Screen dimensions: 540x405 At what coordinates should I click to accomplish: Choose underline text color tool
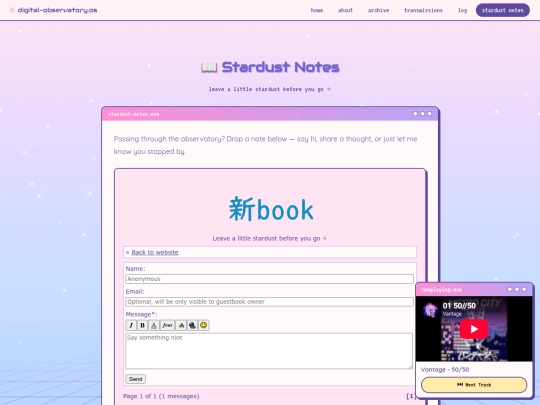(154, 325)
